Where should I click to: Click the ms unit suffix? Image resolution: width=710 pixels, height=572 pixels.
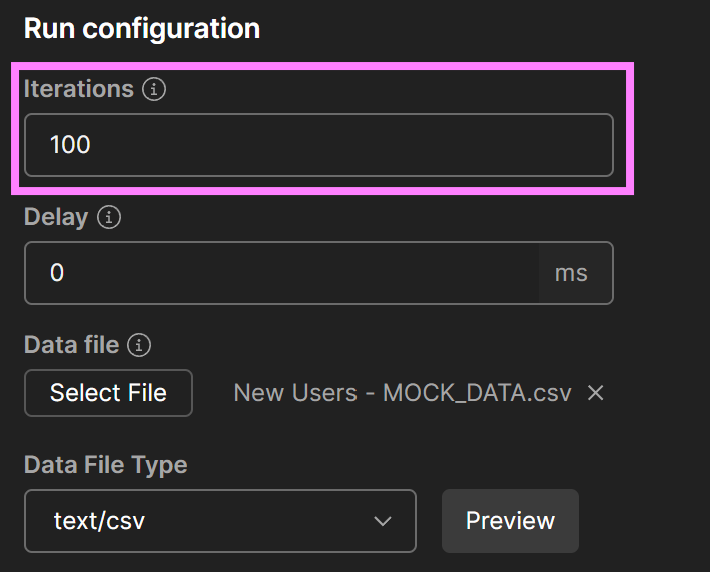click(571, 273)
